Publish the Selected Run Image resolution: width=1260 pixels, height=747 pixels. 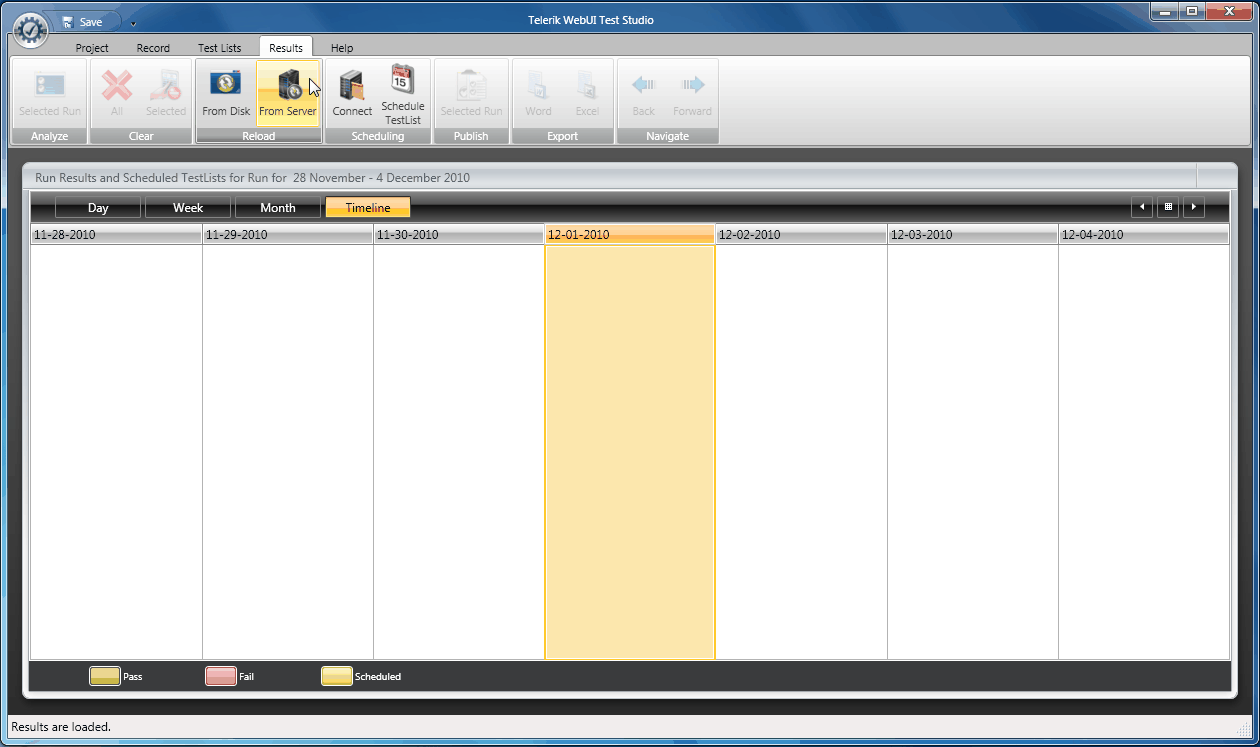471,94
